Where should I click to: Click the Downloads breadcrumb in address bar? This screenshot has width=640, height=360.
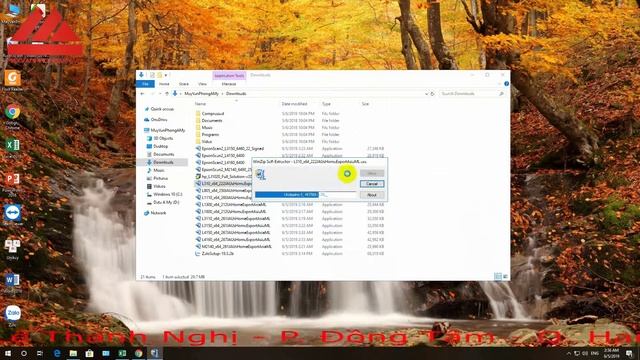pos(236,93)
